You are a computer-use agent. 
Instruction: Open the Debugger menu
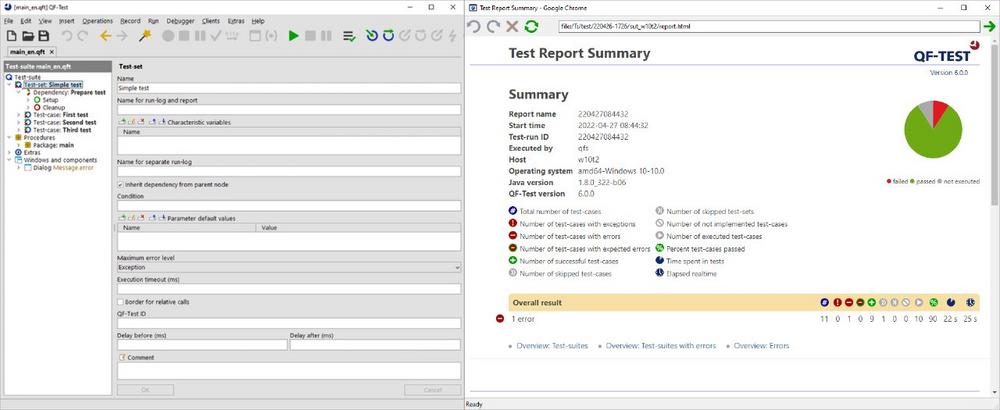pos(180,21)
